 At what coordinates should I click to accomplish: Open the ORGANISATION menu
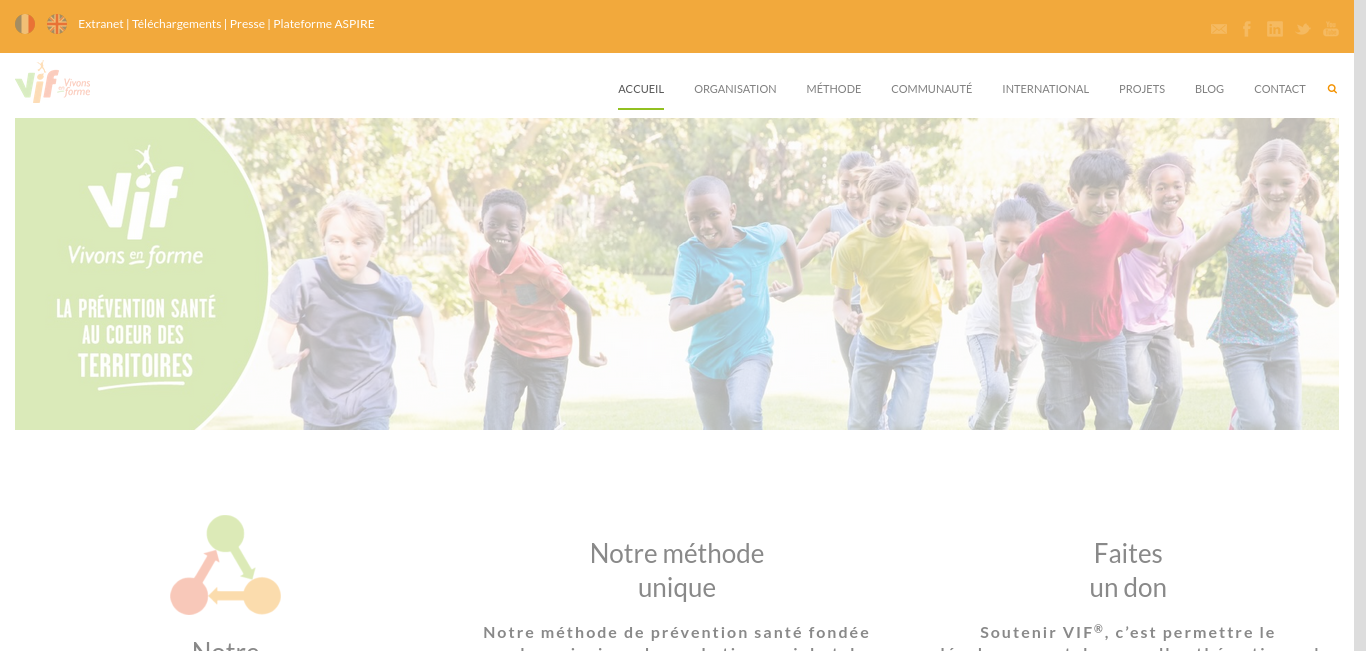[x=735, y=89]
